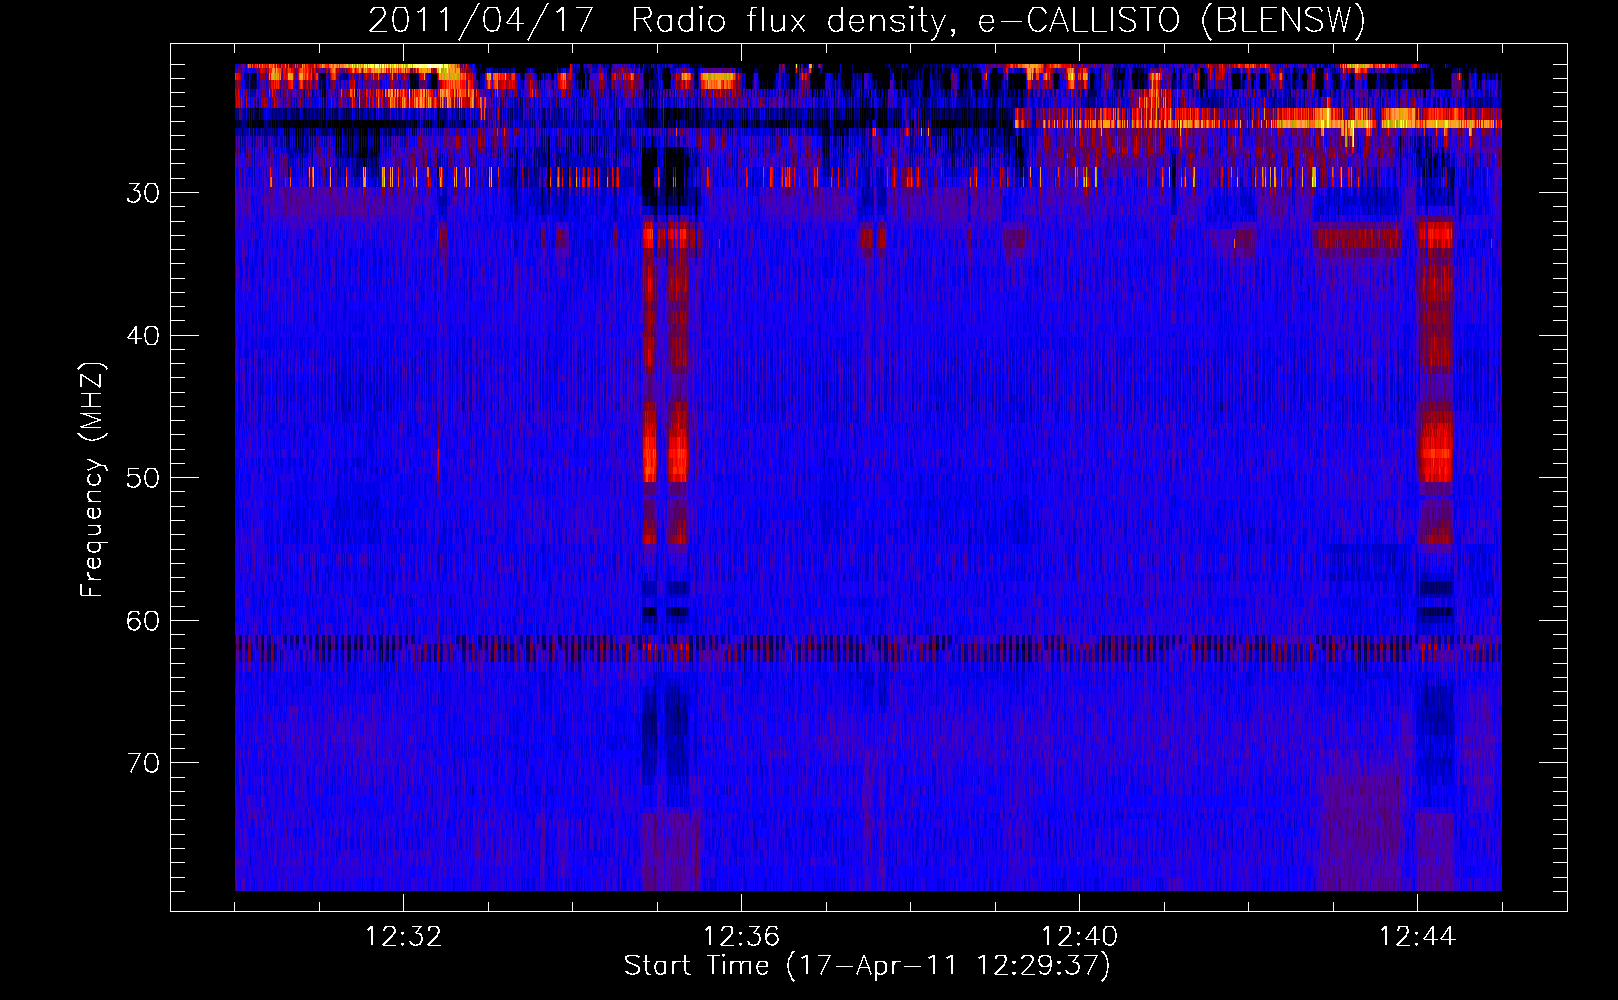Click the 70 frequency tick label
This screenshot has height=1000, width=1618.
[x=143, y=763]
